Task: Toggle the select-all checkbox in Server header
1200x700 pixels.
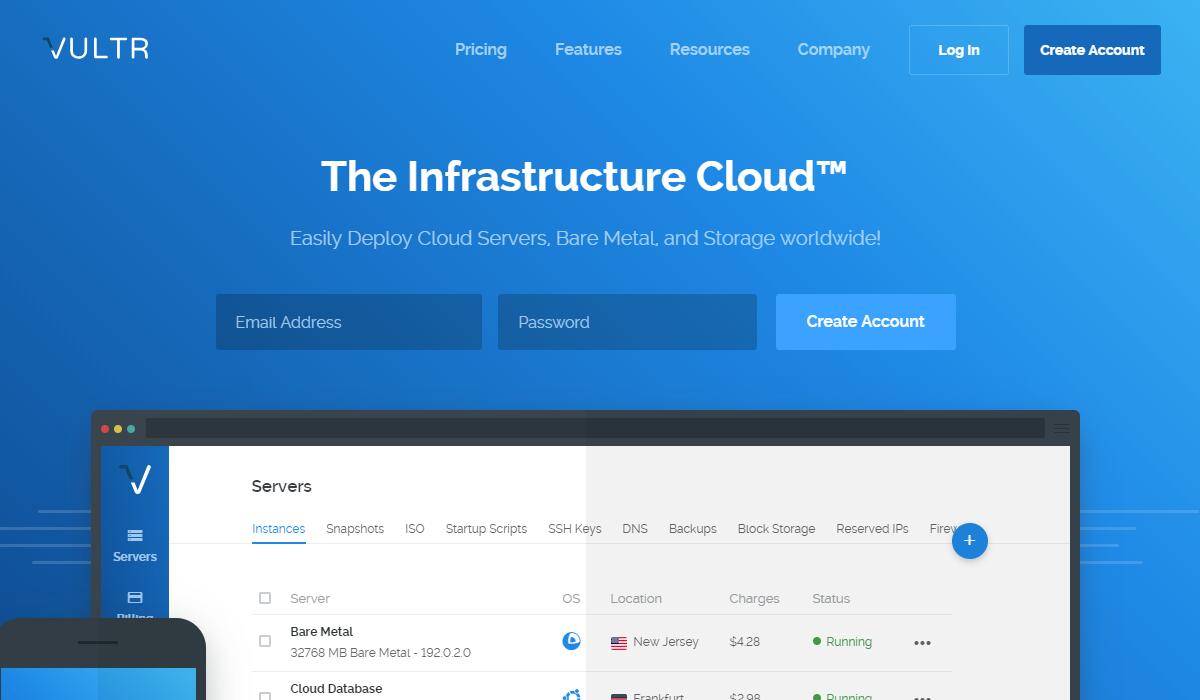Action: (265, 598)
